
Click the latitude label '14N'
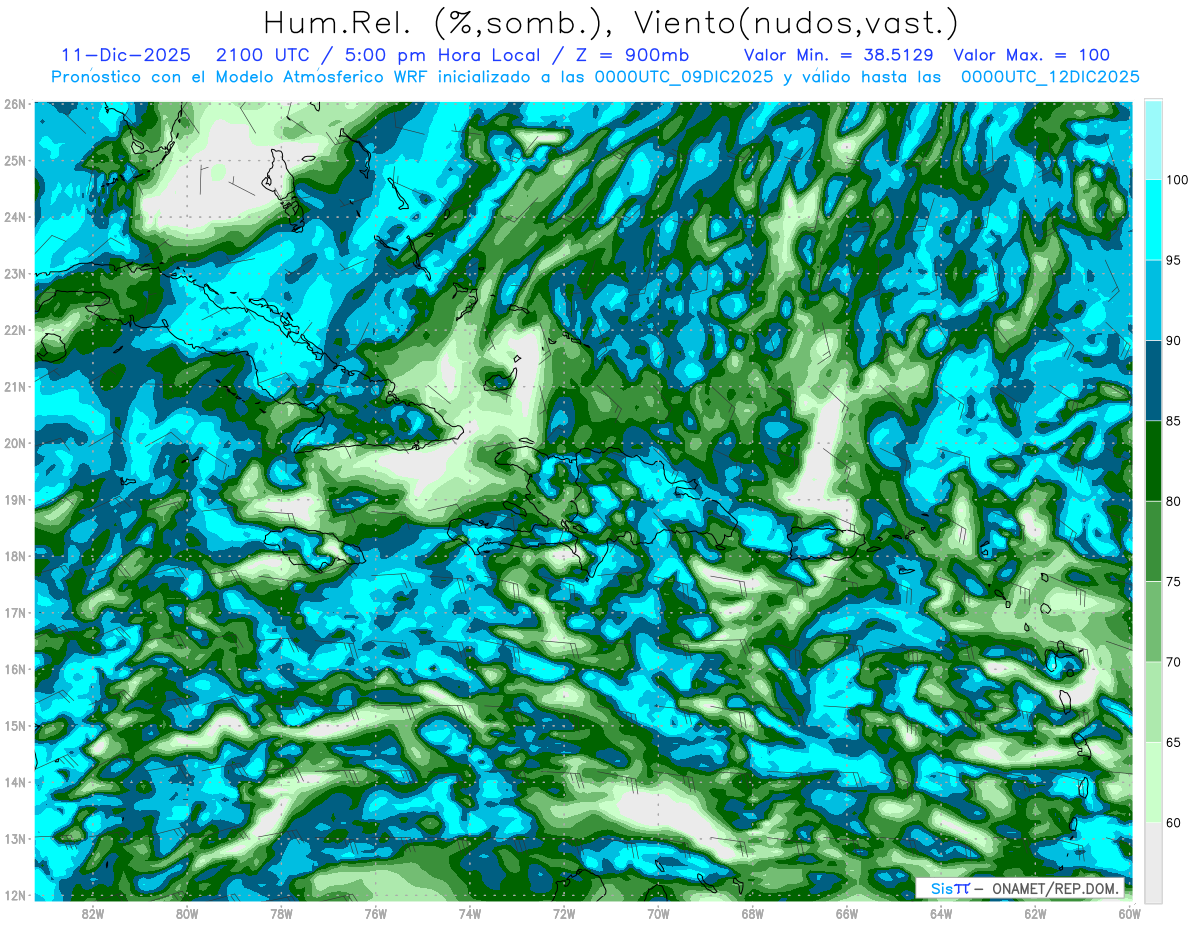(15, 781)
